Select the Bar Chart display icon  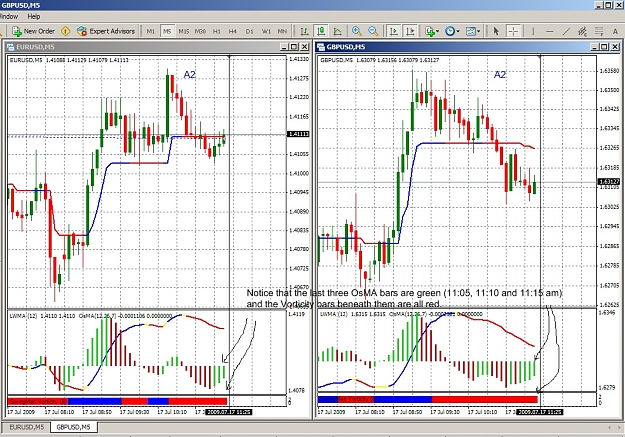coord(304,31)
